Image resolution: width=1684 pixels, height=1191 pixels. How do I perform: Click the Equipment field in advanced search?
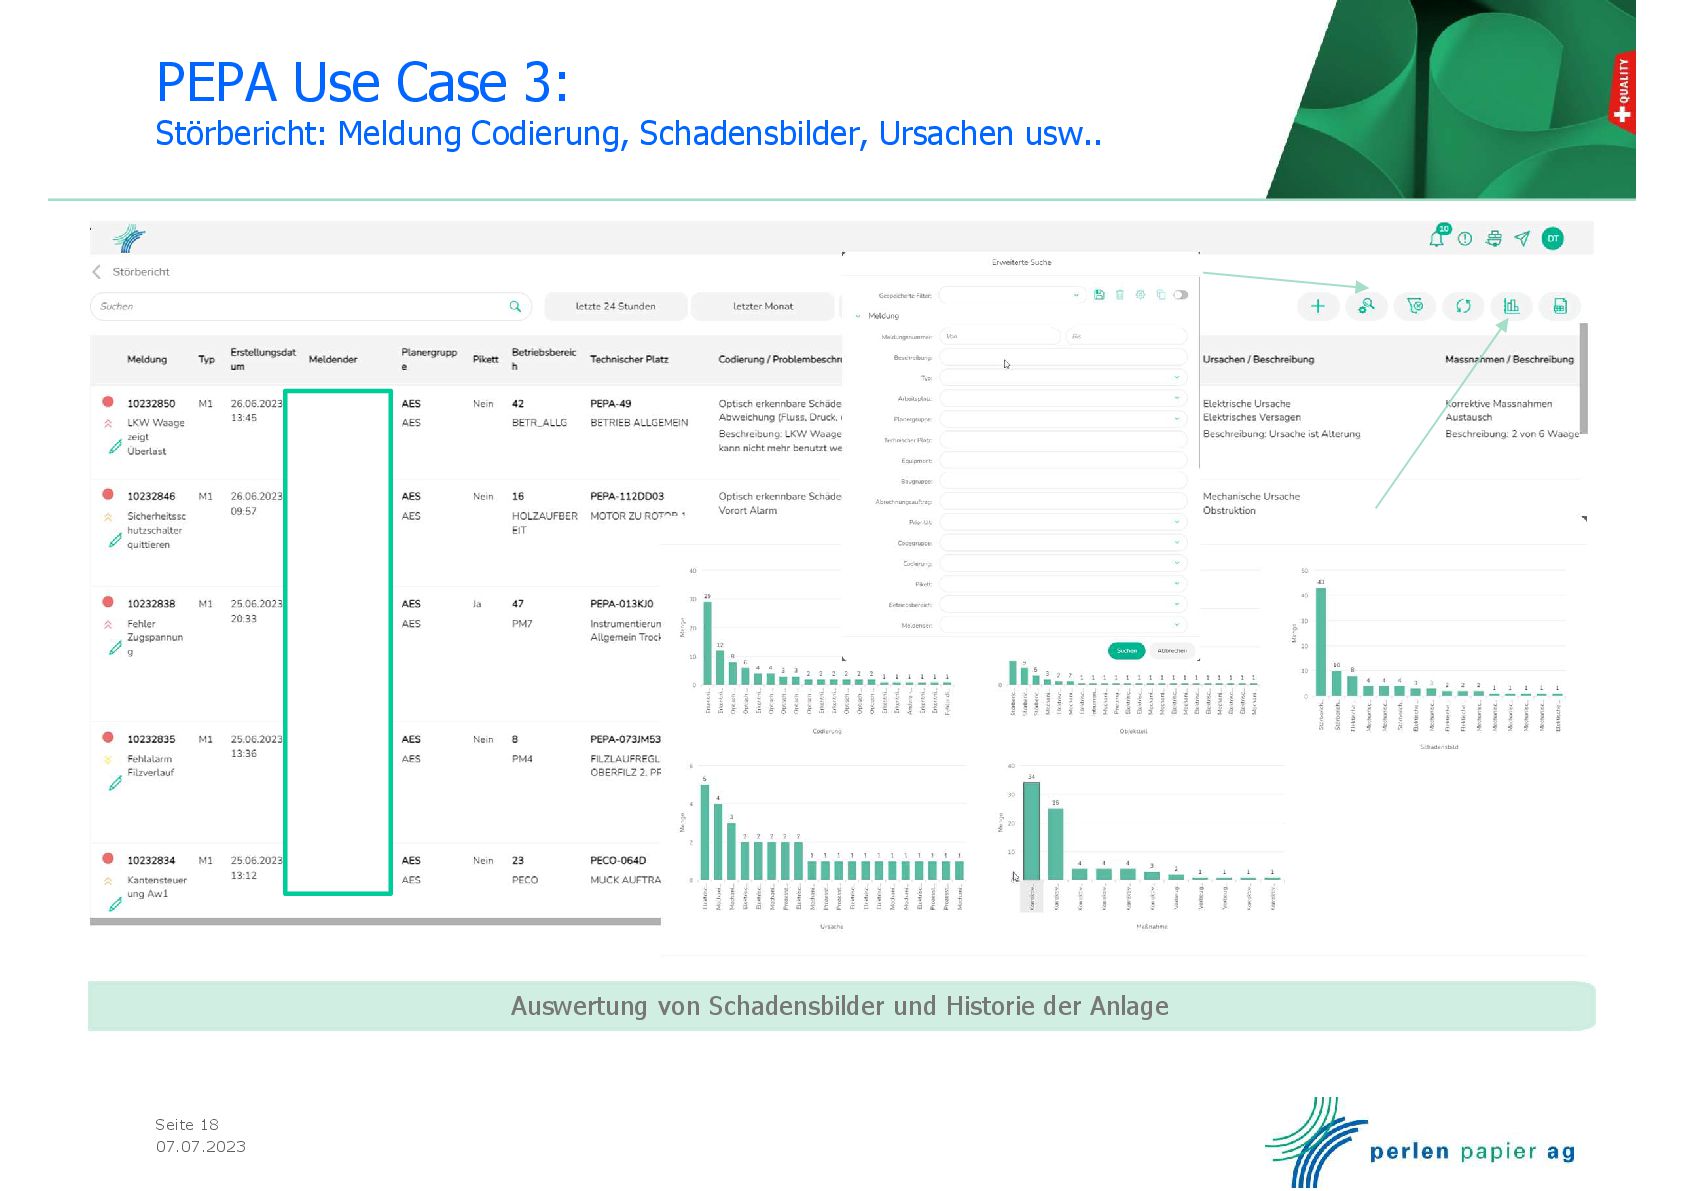click(x=1062, y=460)
